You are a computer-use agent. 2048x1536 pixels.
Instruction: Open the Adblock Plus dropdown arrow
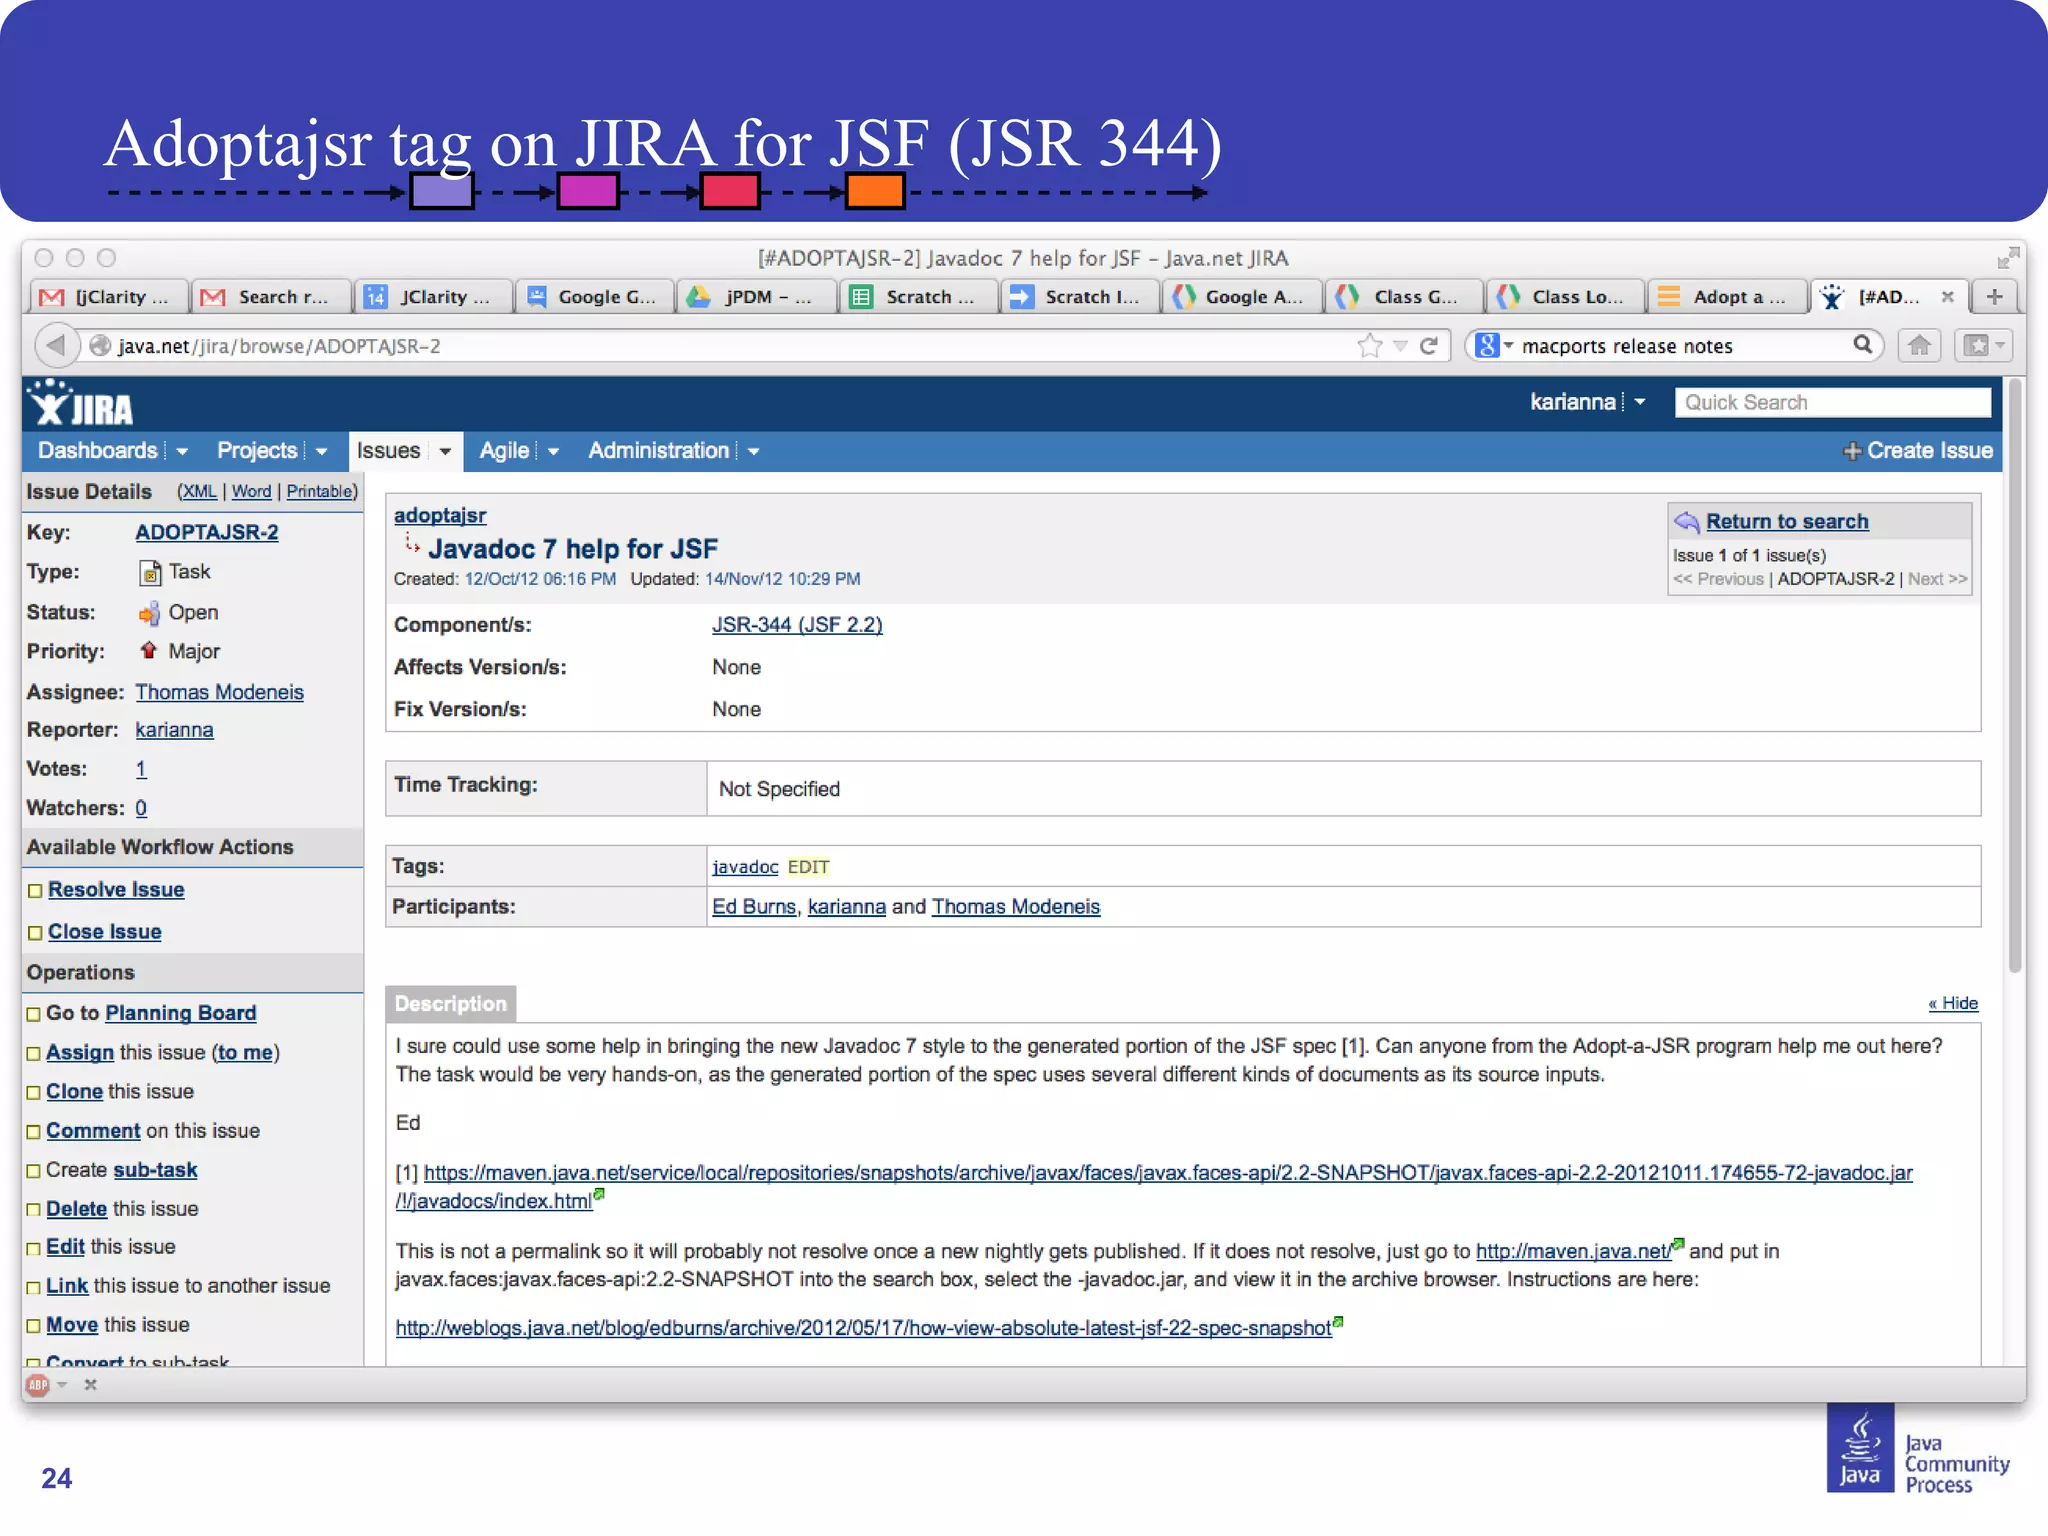(x=62, y=1385)
